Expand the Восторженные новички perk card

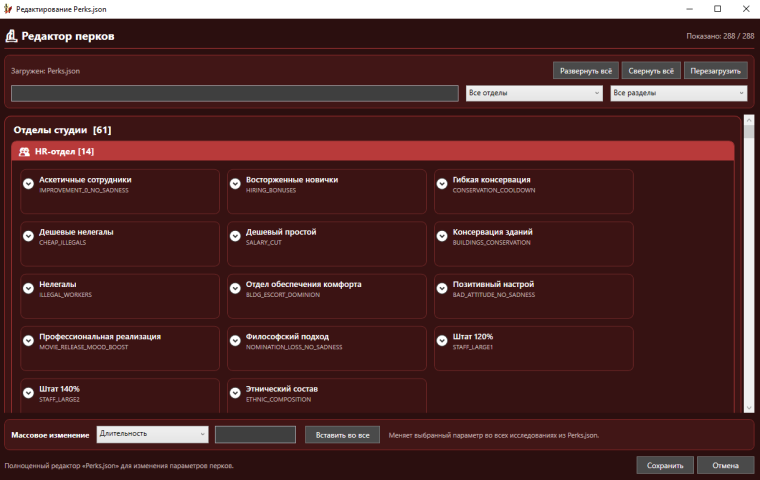tap(235, 184)
